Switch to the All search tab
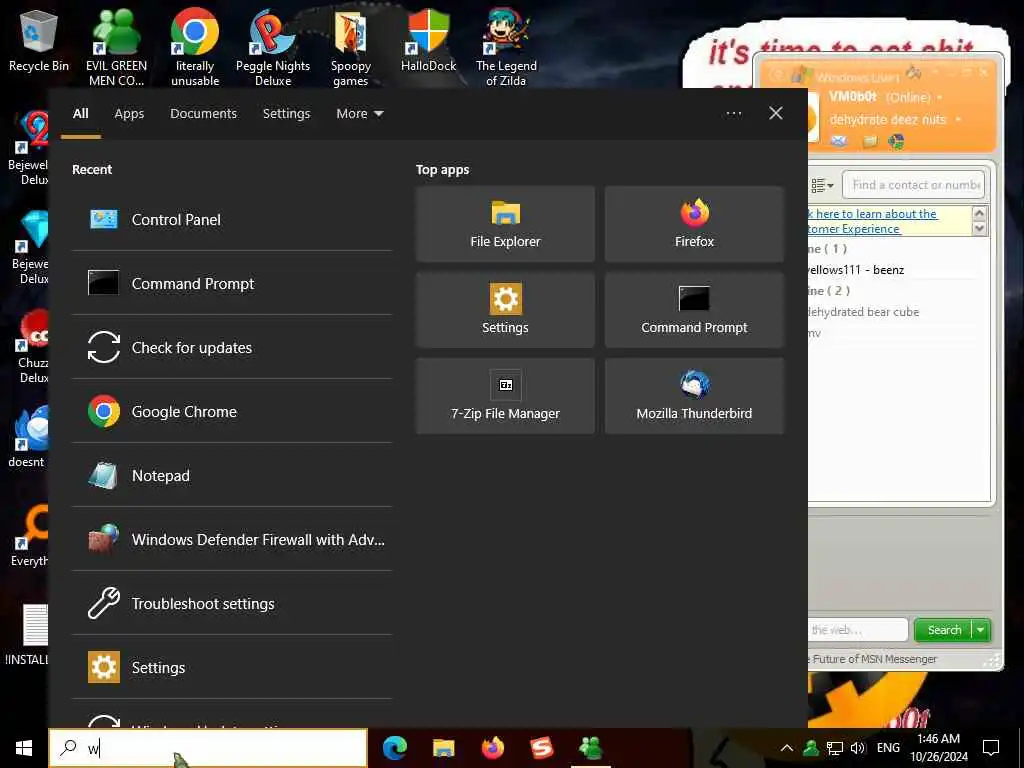Image resolution: width=1024 pixels, height=768 pixels. point(81,114)
